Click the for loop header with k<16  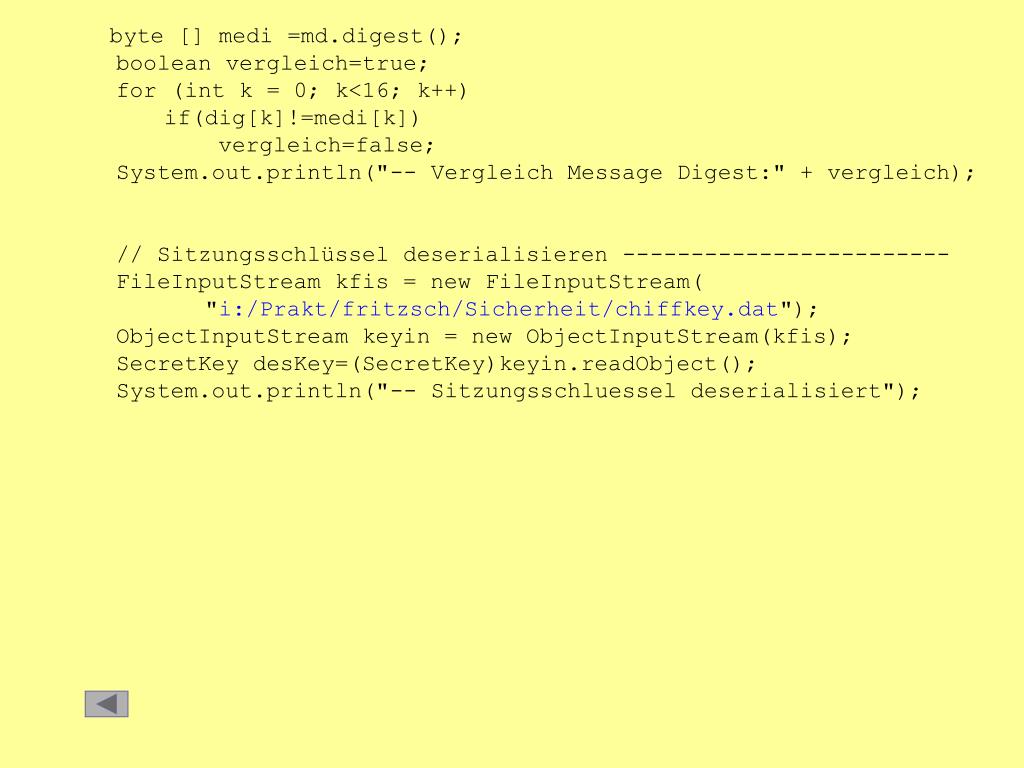tap(292, 91)
